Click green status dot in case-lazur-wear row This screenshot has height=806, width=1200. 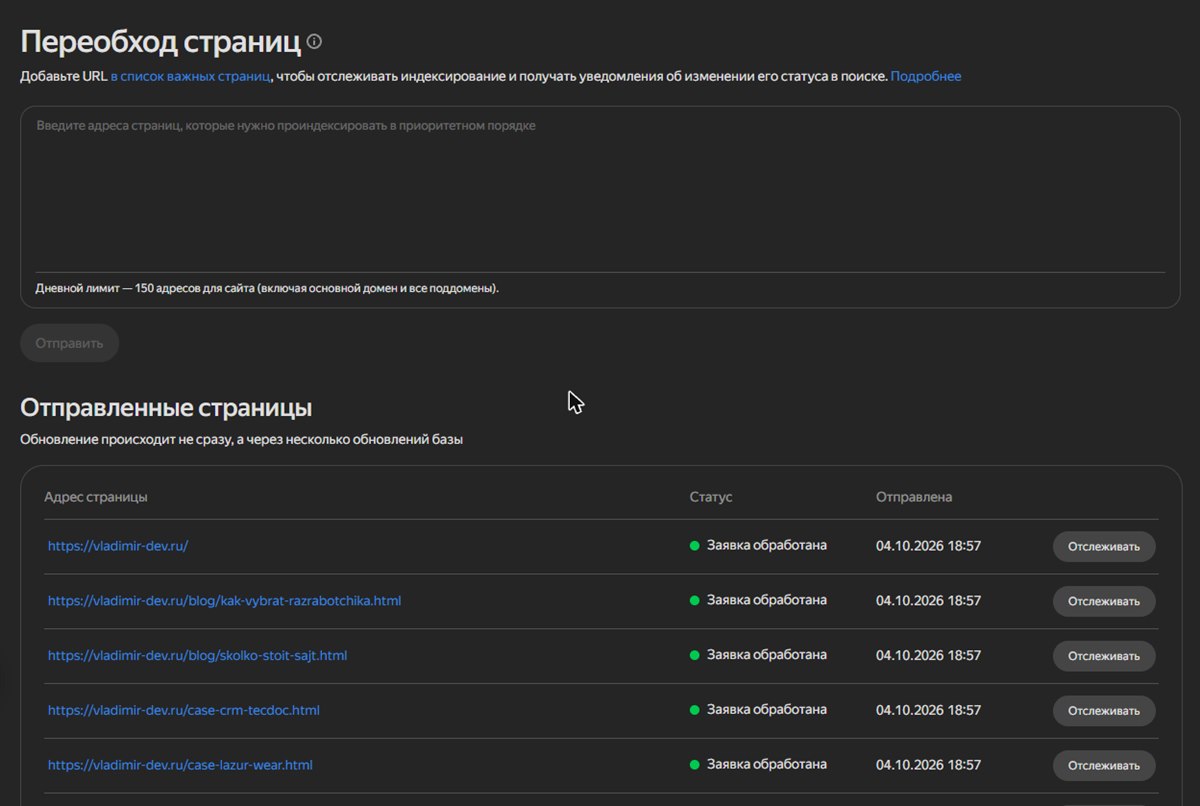[x=694, y=765]
